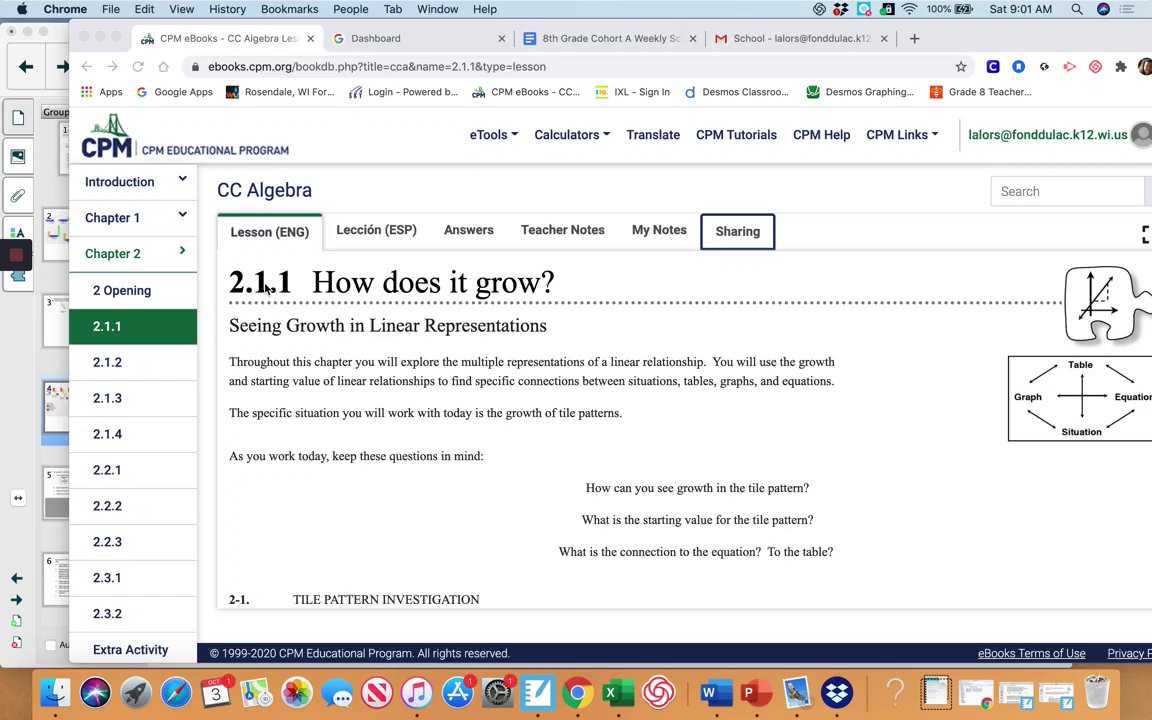Go to the browser home page
Screen dimensions: 1152x720
click(x=163, y=66)
